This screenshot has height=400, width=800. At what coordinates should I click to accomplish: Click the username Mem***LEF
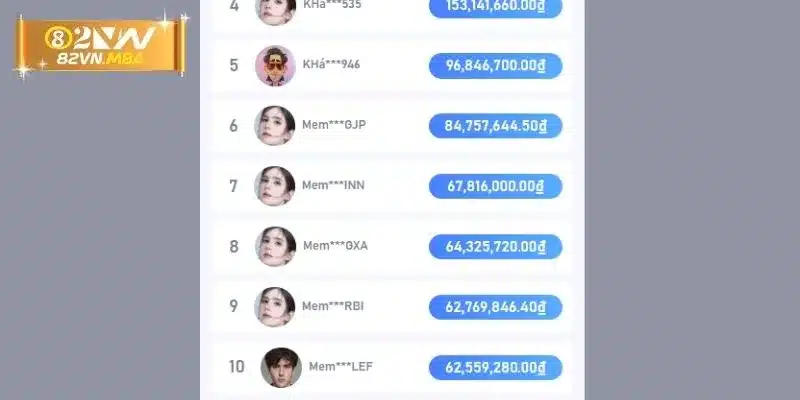(x=340, y=367)
